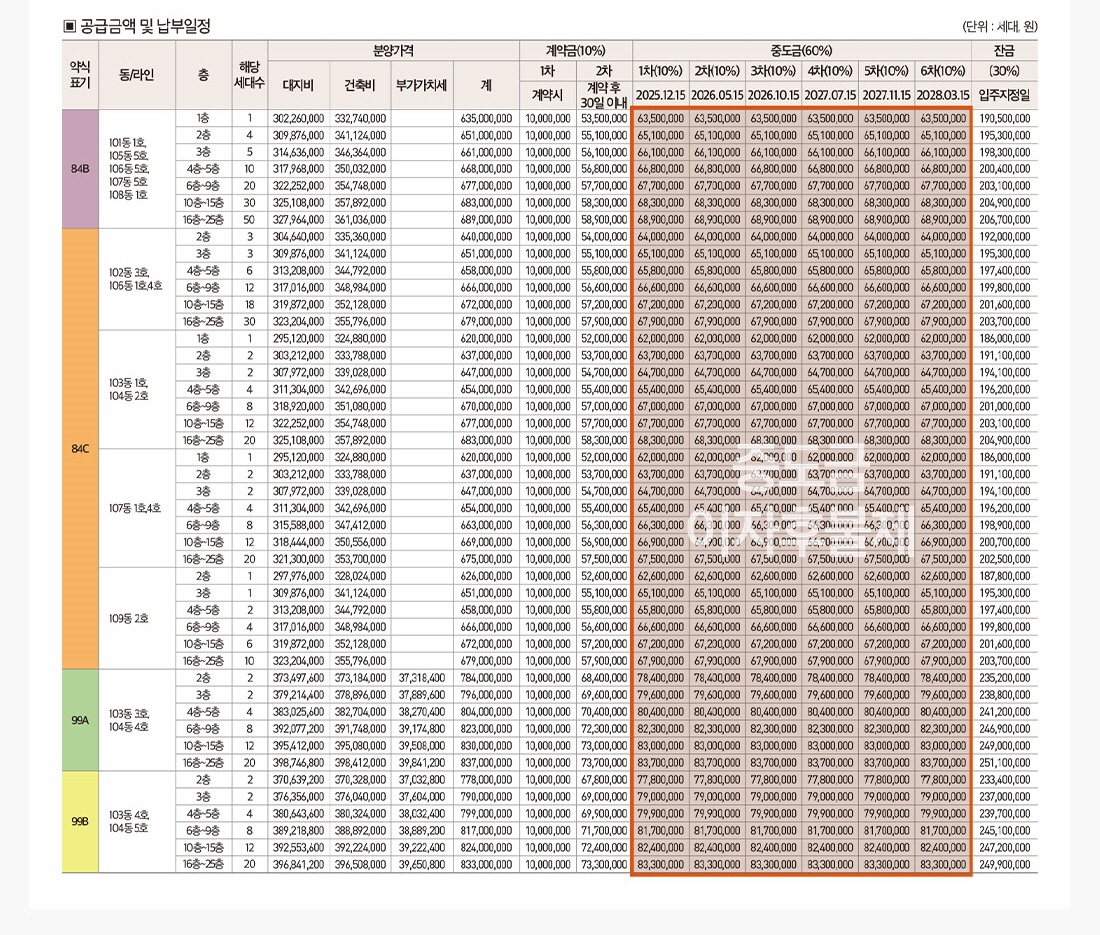Select the balance 251,100,000
Viewport: 1100px width, 935px height.
click(x=1005, y=762)
